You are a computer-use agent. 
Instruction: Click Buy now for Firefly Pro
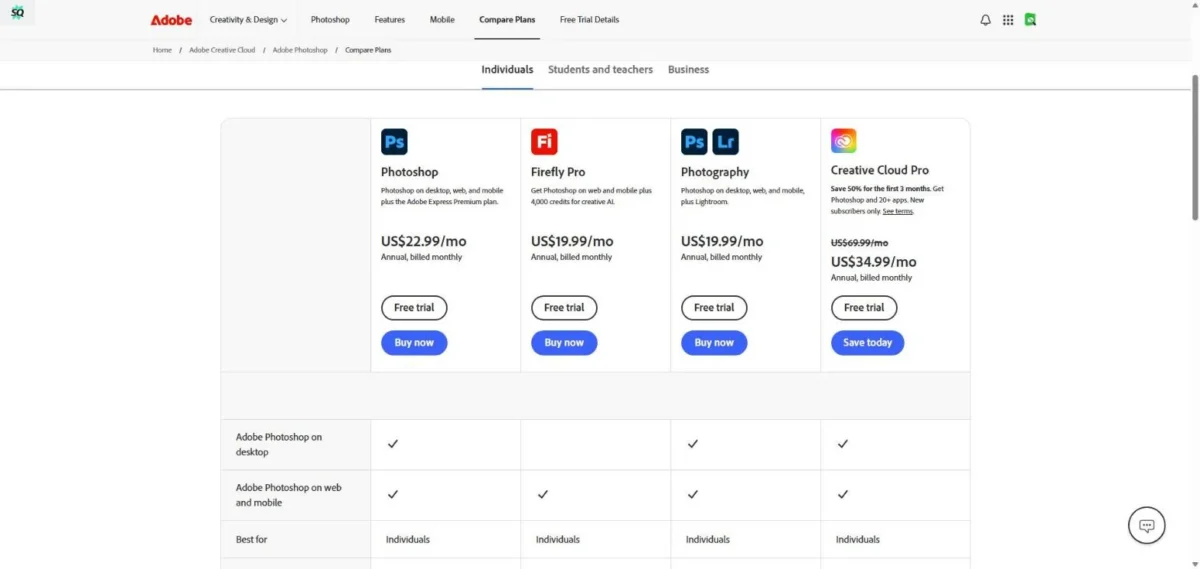click(564, 343)
